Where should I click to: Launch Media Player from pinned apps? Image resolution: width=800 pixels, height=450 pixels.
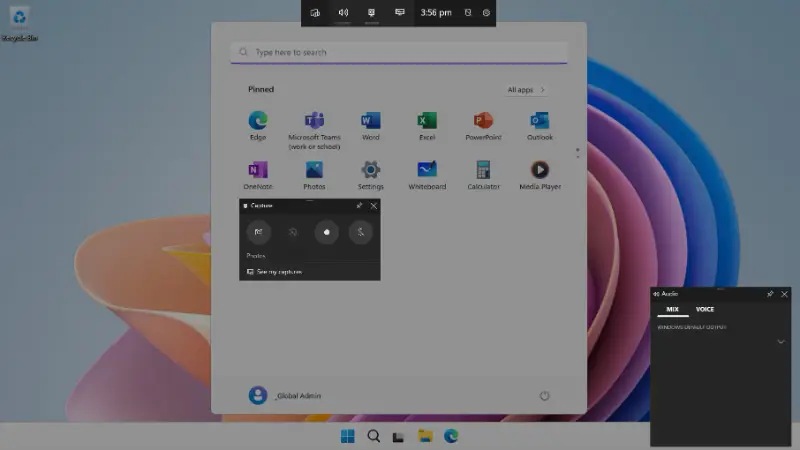(540, 176)
